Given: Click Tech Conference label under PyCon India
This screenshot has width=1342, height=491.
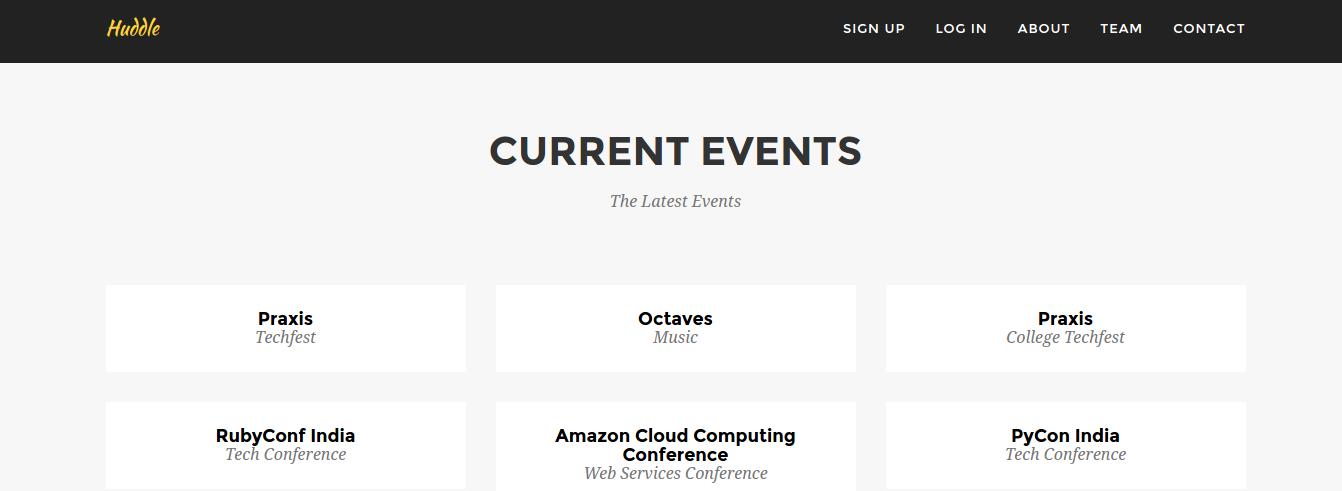Looking at the screenshot, I should [1065, 455].
